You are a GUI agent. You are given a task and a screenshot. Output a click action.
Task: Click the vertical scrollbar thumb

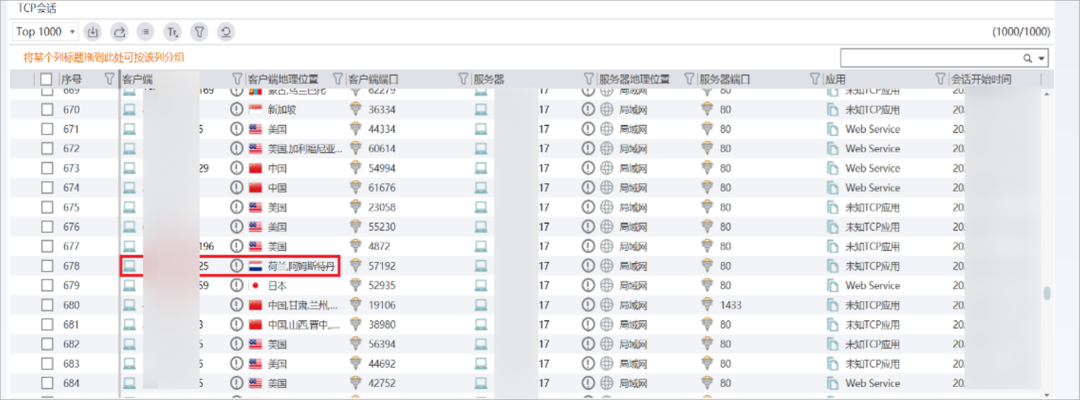(1047, 294)
